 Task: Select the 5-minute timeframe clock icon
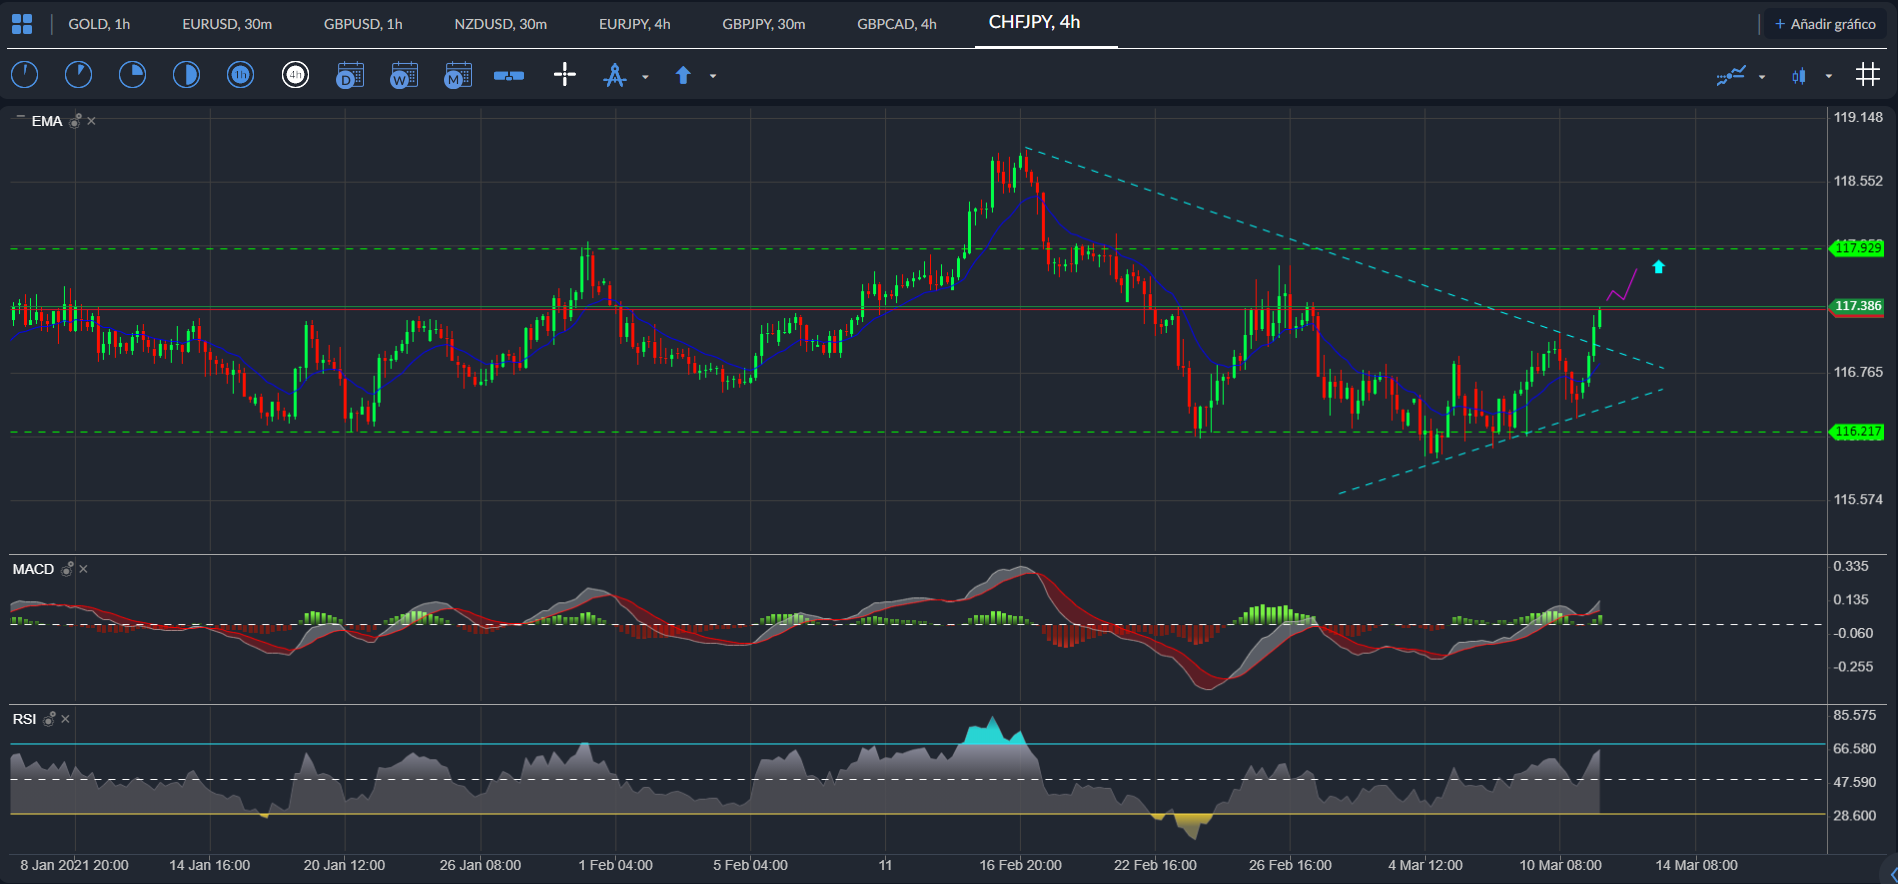pyautogui.click(x=78, y=75)
